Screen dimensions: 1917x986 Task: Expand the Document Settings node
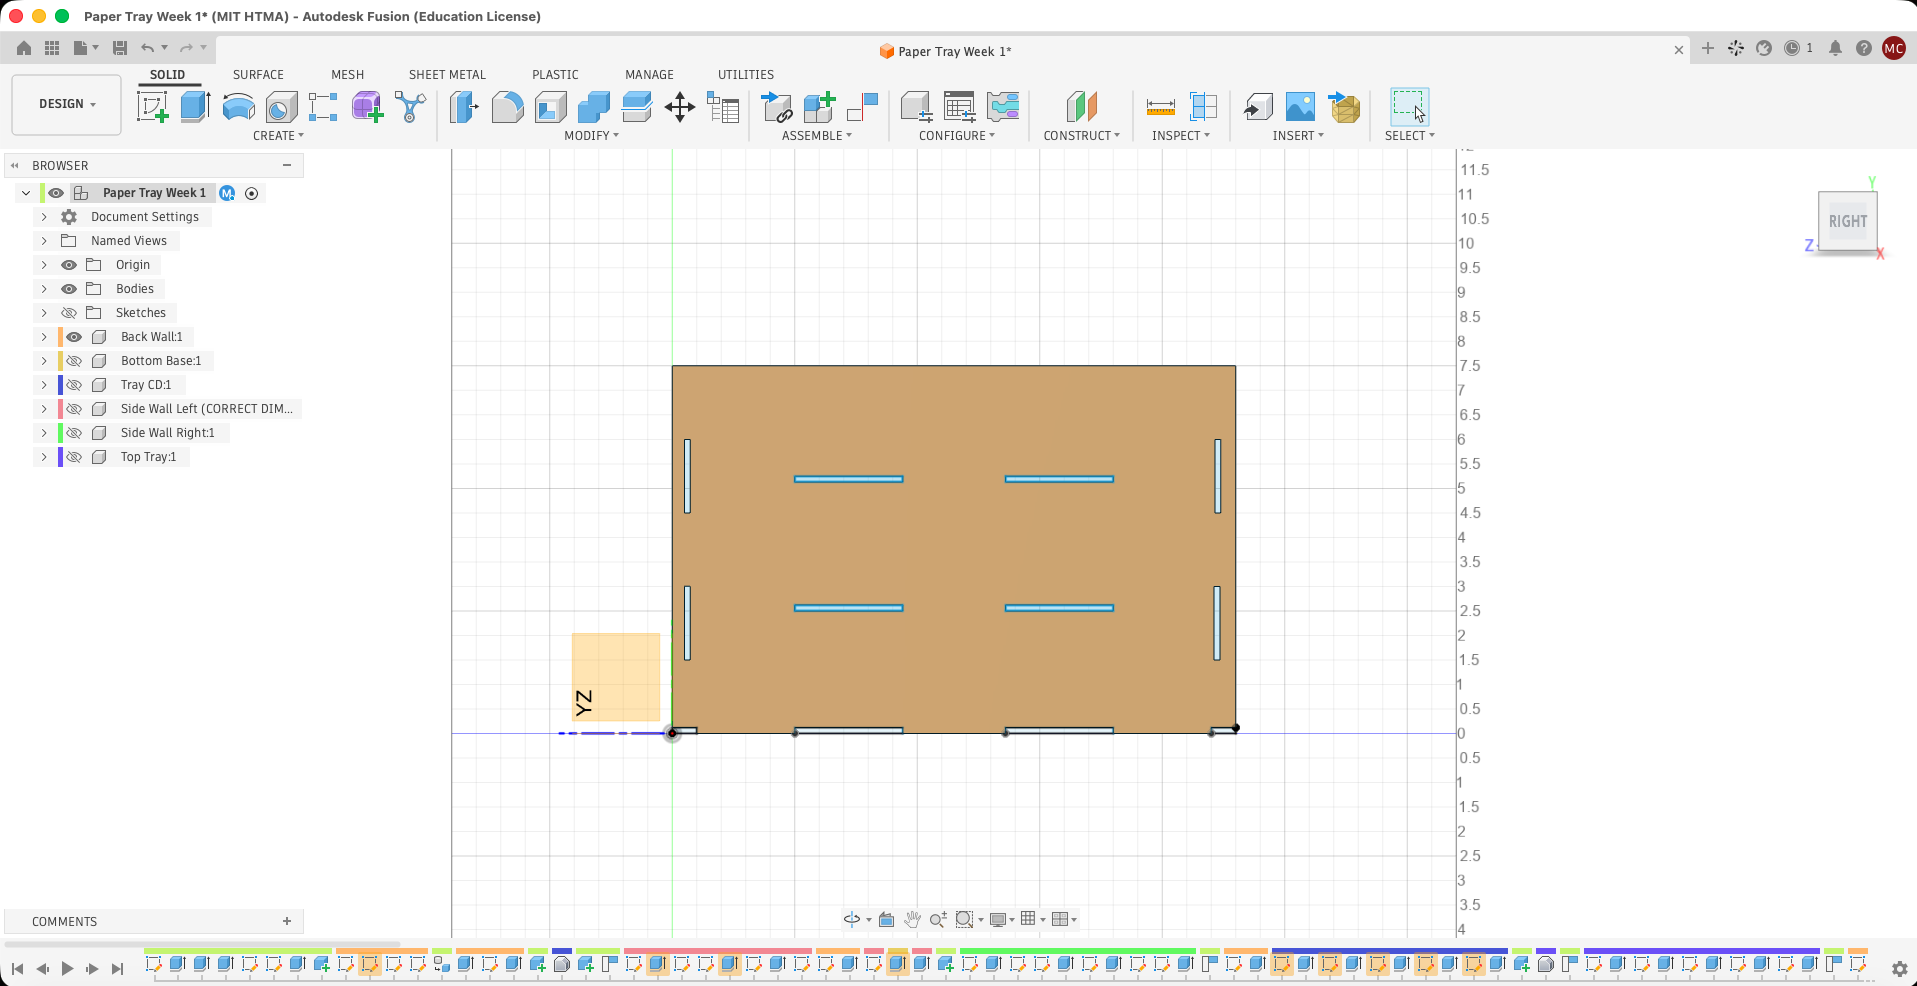click(44, 217)
